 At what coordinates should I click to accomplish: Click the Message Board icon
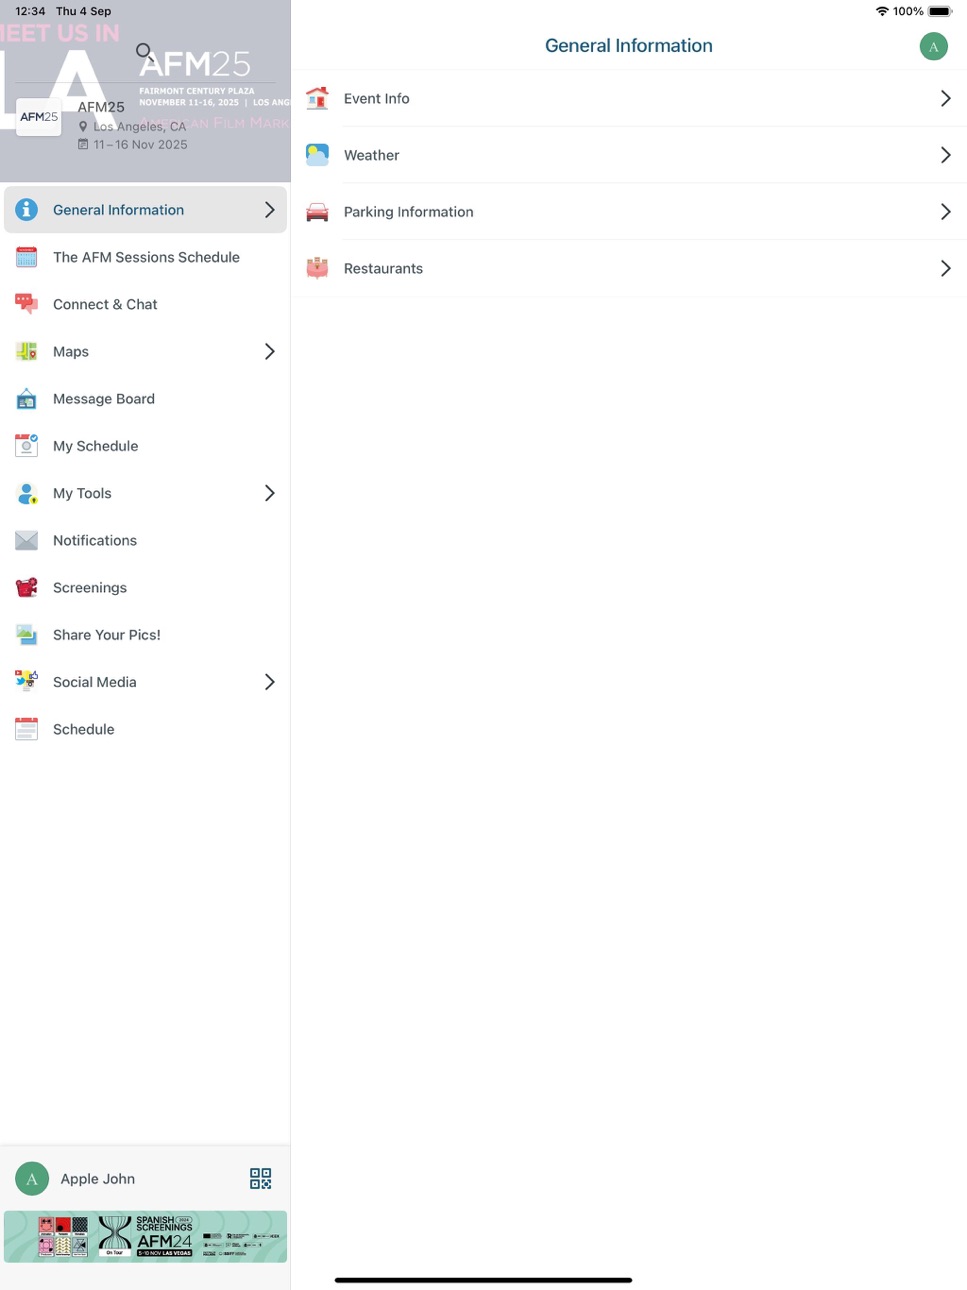click(27, 399)
